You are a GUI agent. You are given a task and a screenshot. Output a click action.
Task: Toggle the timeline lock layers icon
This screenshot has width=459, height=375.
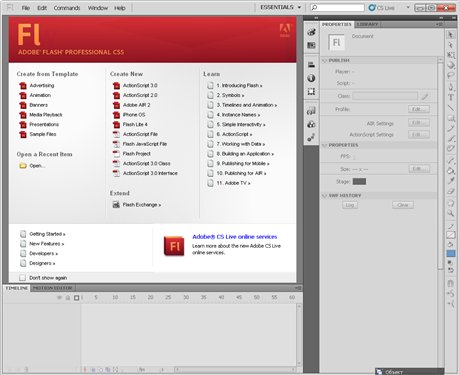click(68, 298)
